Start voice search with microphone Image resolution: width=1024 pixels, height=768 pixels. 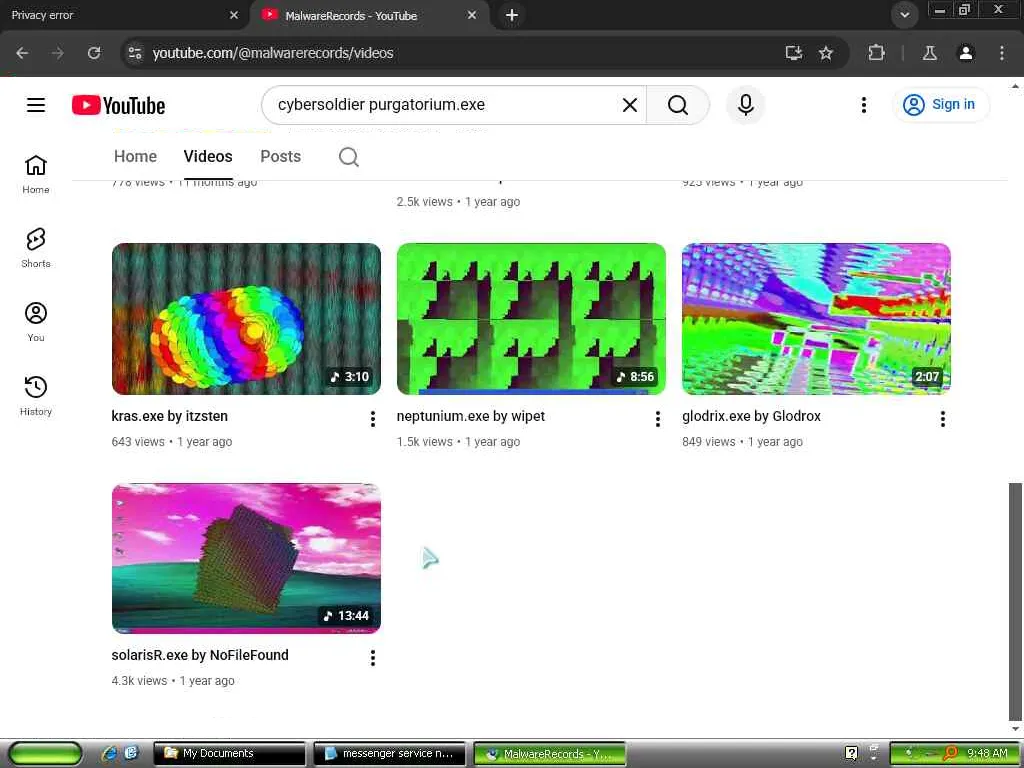[x=745, y=105]
